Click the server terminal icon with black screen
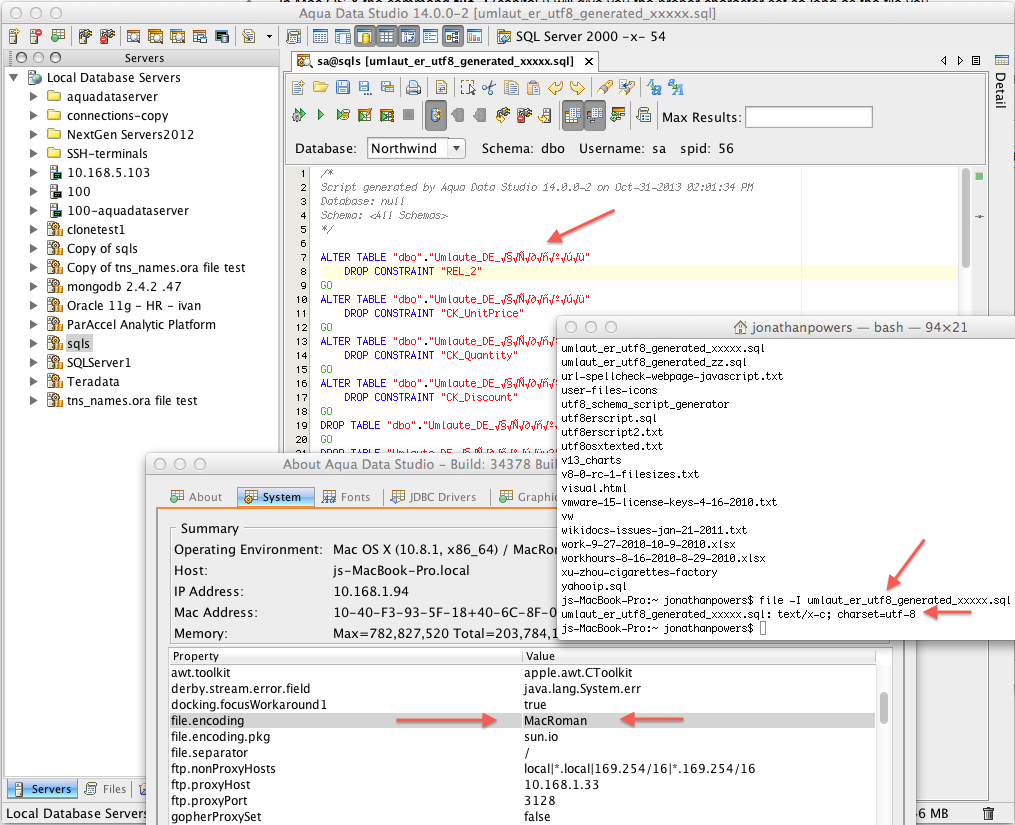The height and width of the screenshot is (825, 1015). (222, 36)
